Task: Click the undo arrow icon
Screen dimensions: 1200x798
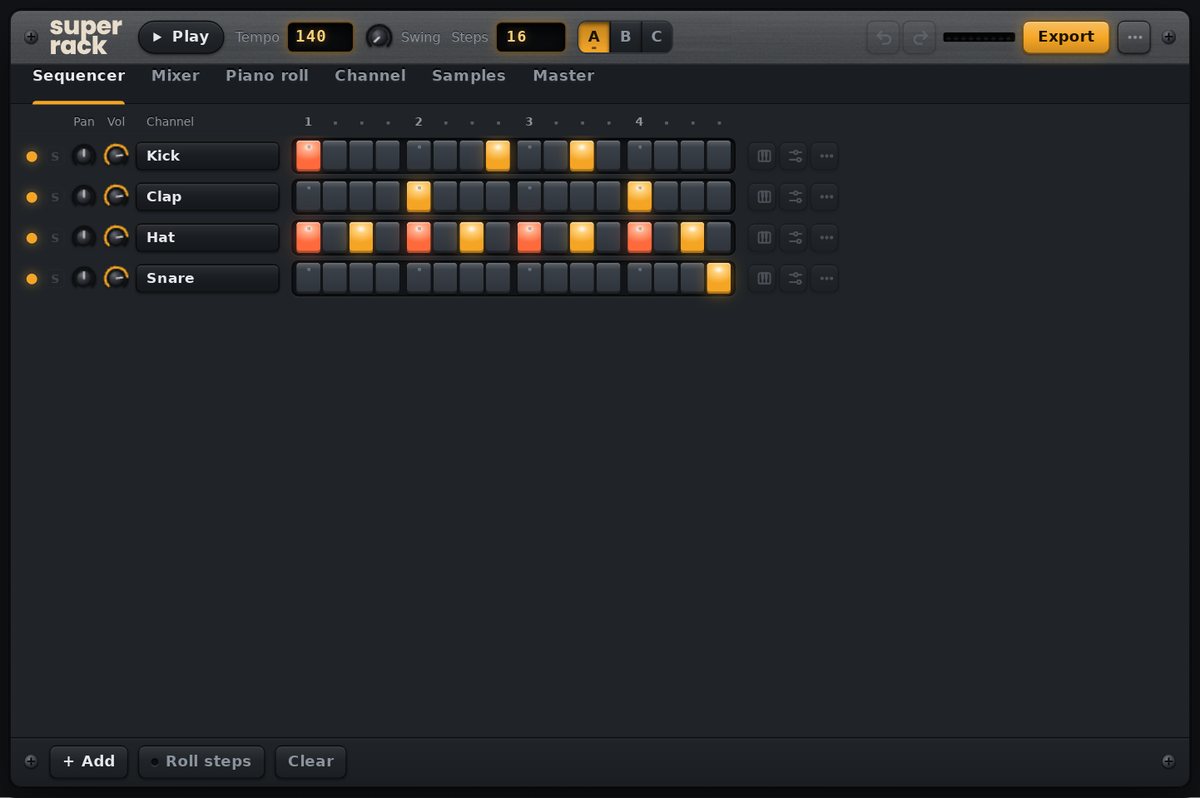Action: pyautogui.click(x=883, y=37)
